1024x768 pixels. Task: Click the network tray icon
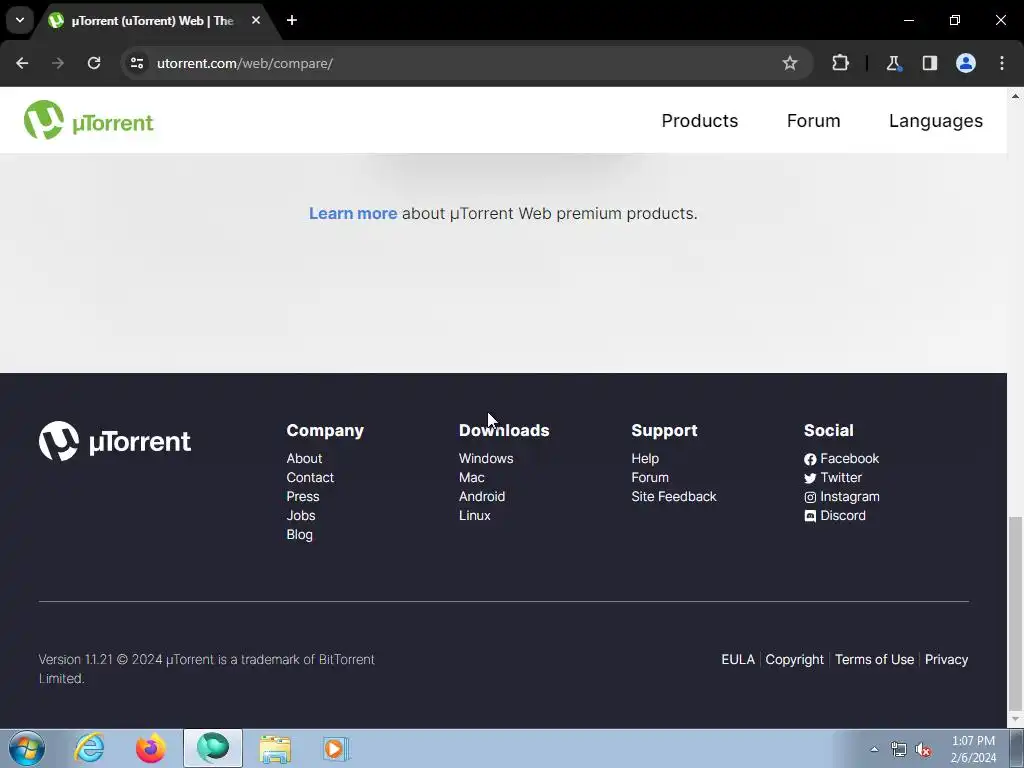899,750
